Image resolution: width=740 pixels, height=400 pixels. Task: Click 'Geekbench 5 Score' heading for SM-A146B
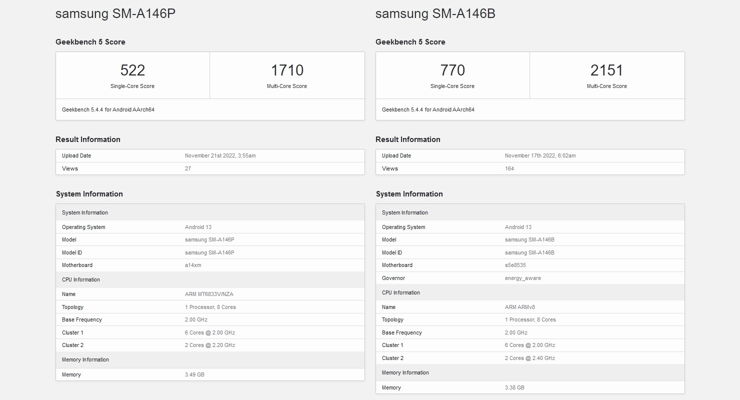410,42
